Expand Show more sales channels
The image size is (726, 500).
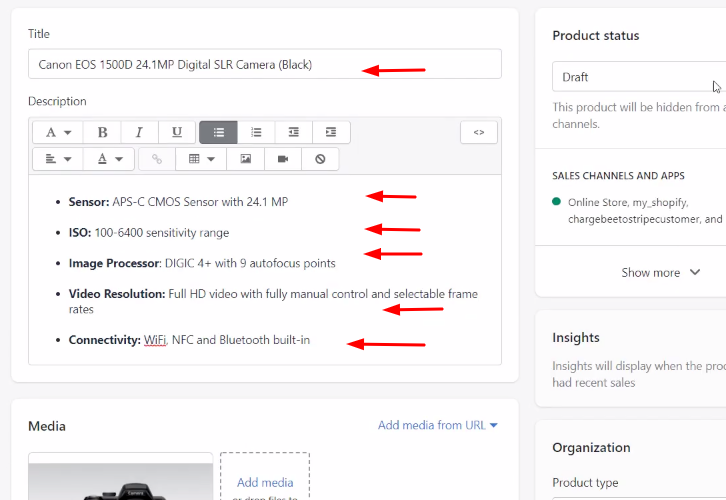[660, 273]
